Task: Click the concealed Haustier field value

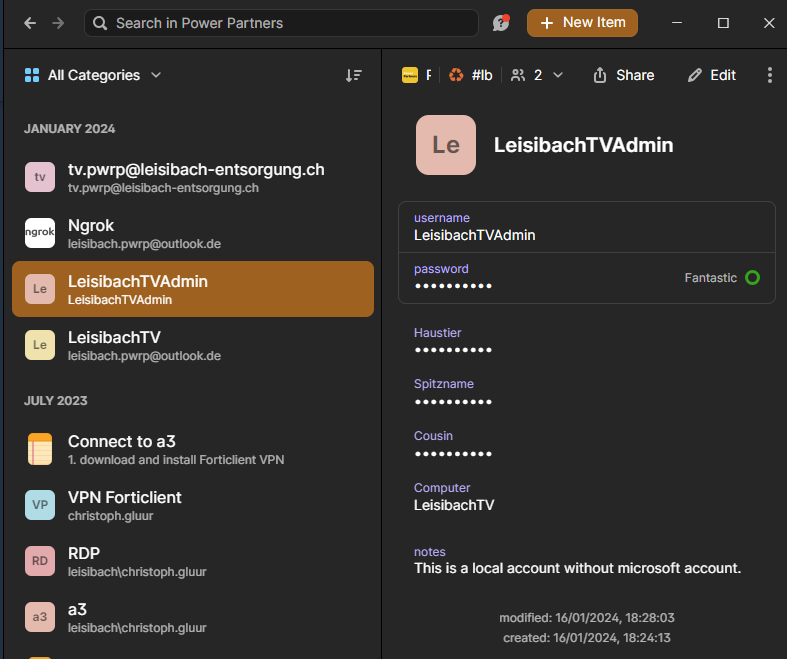Action: click(453, 350)
